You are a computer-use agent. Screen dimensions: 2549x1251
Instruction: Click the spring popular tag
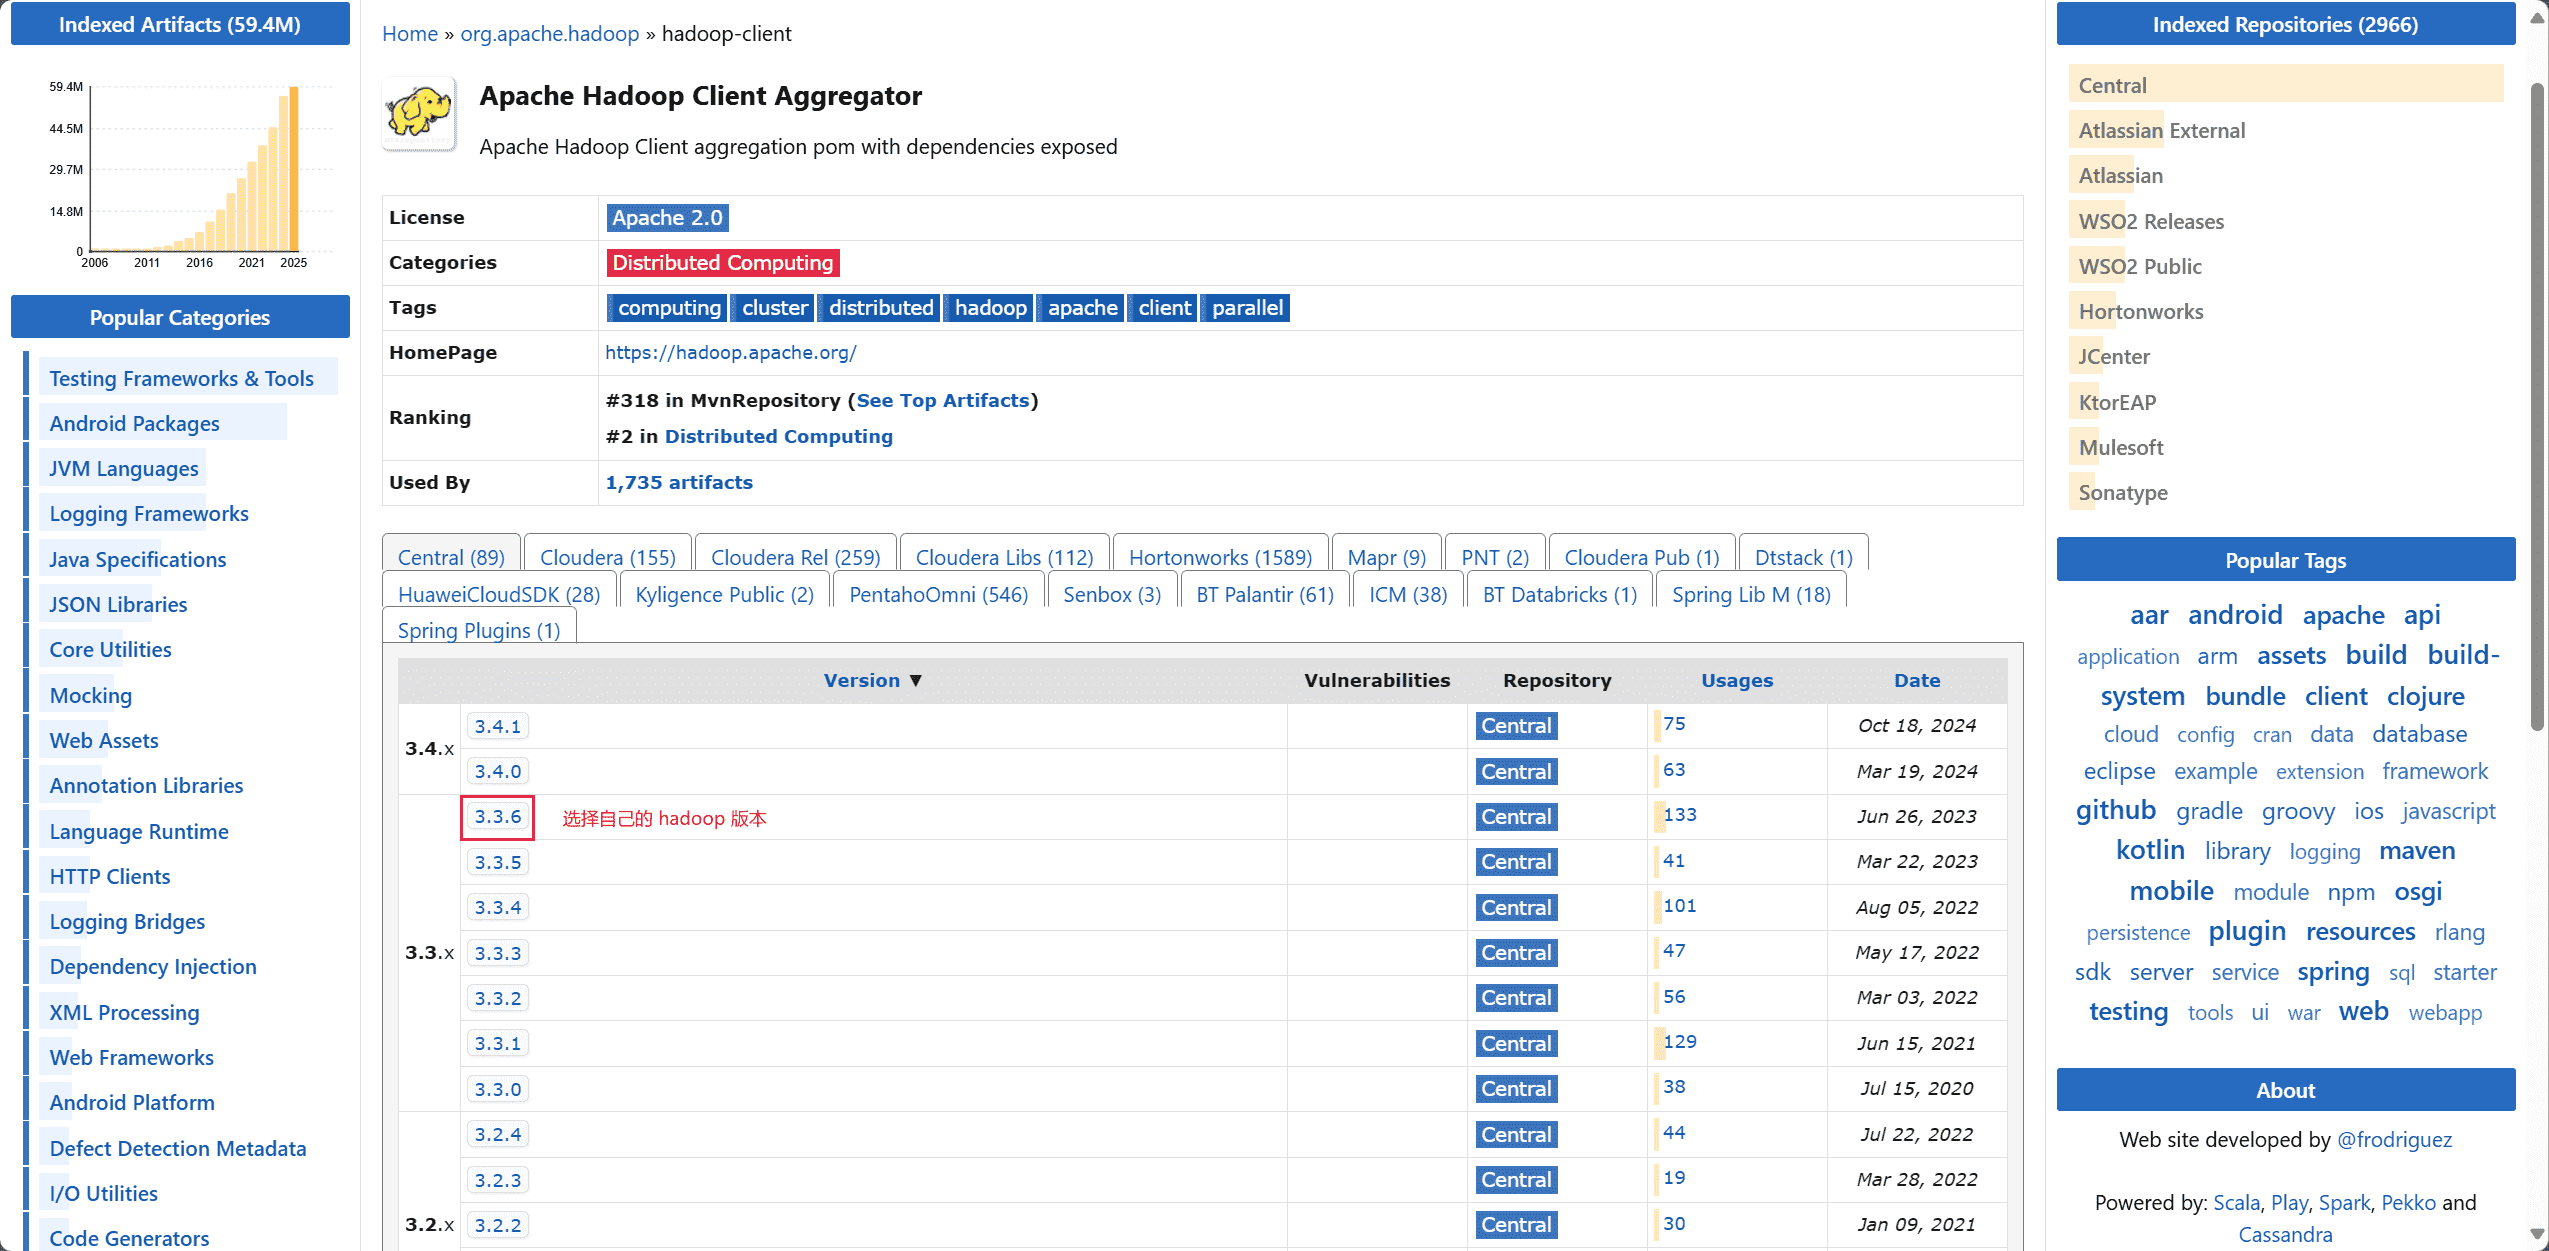[2332, 971]
